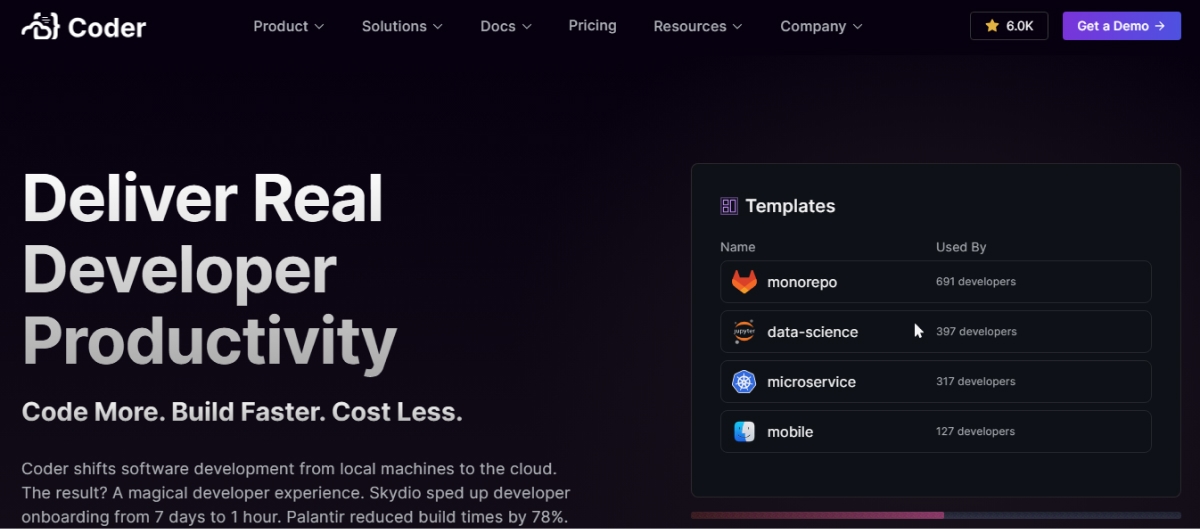The width and height of the screenshot is (1200, 529).
Task: Open the Resources navigation menu
Action: coord(697,26)
